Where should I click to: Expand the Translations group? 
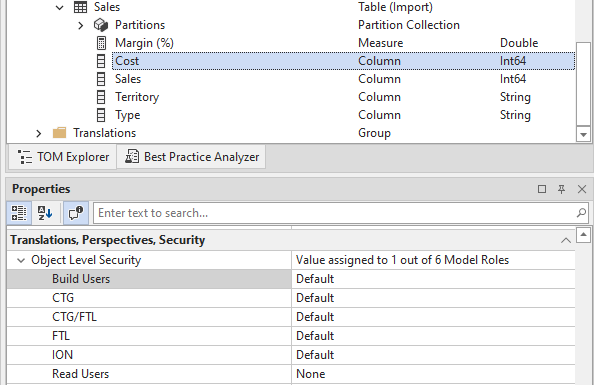click(x=38, y=133)
